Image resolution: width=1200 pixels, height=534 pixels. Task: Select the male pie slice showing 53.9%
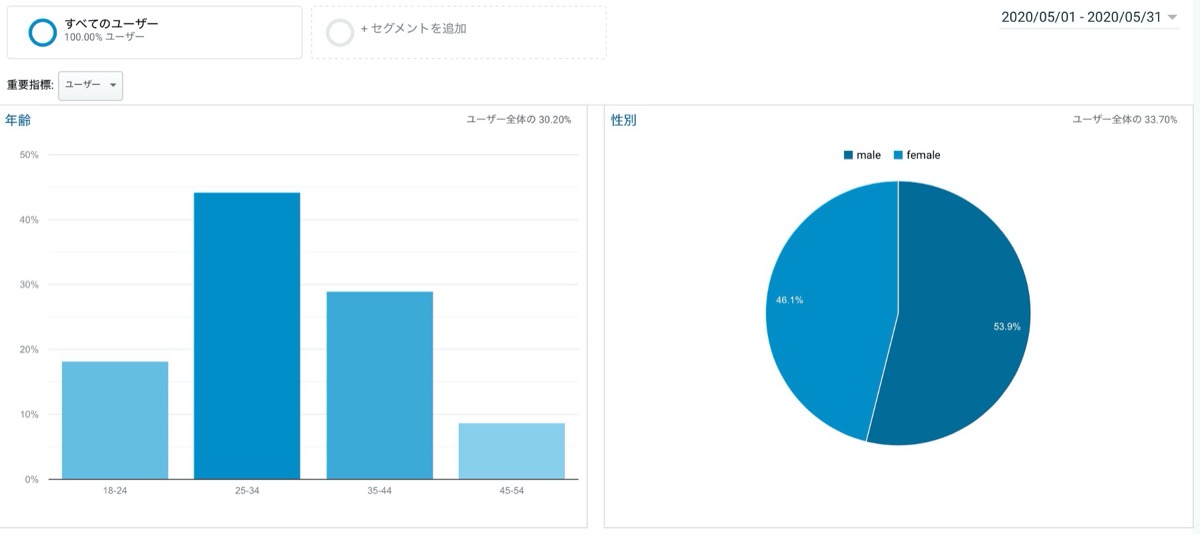(965, 315)
